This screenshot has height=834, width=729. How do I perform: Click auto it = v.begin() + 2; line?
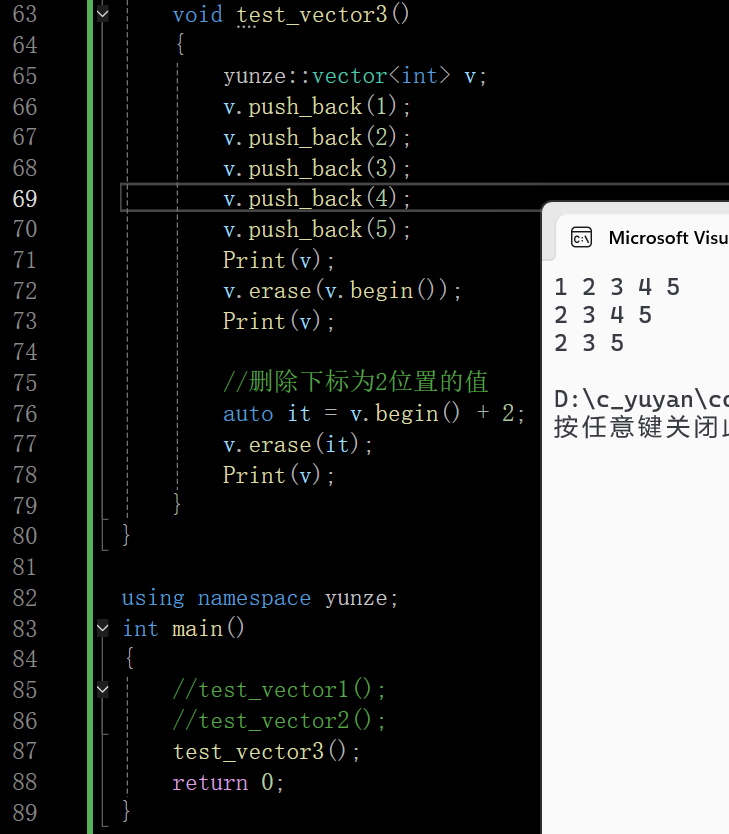[374, 414]
